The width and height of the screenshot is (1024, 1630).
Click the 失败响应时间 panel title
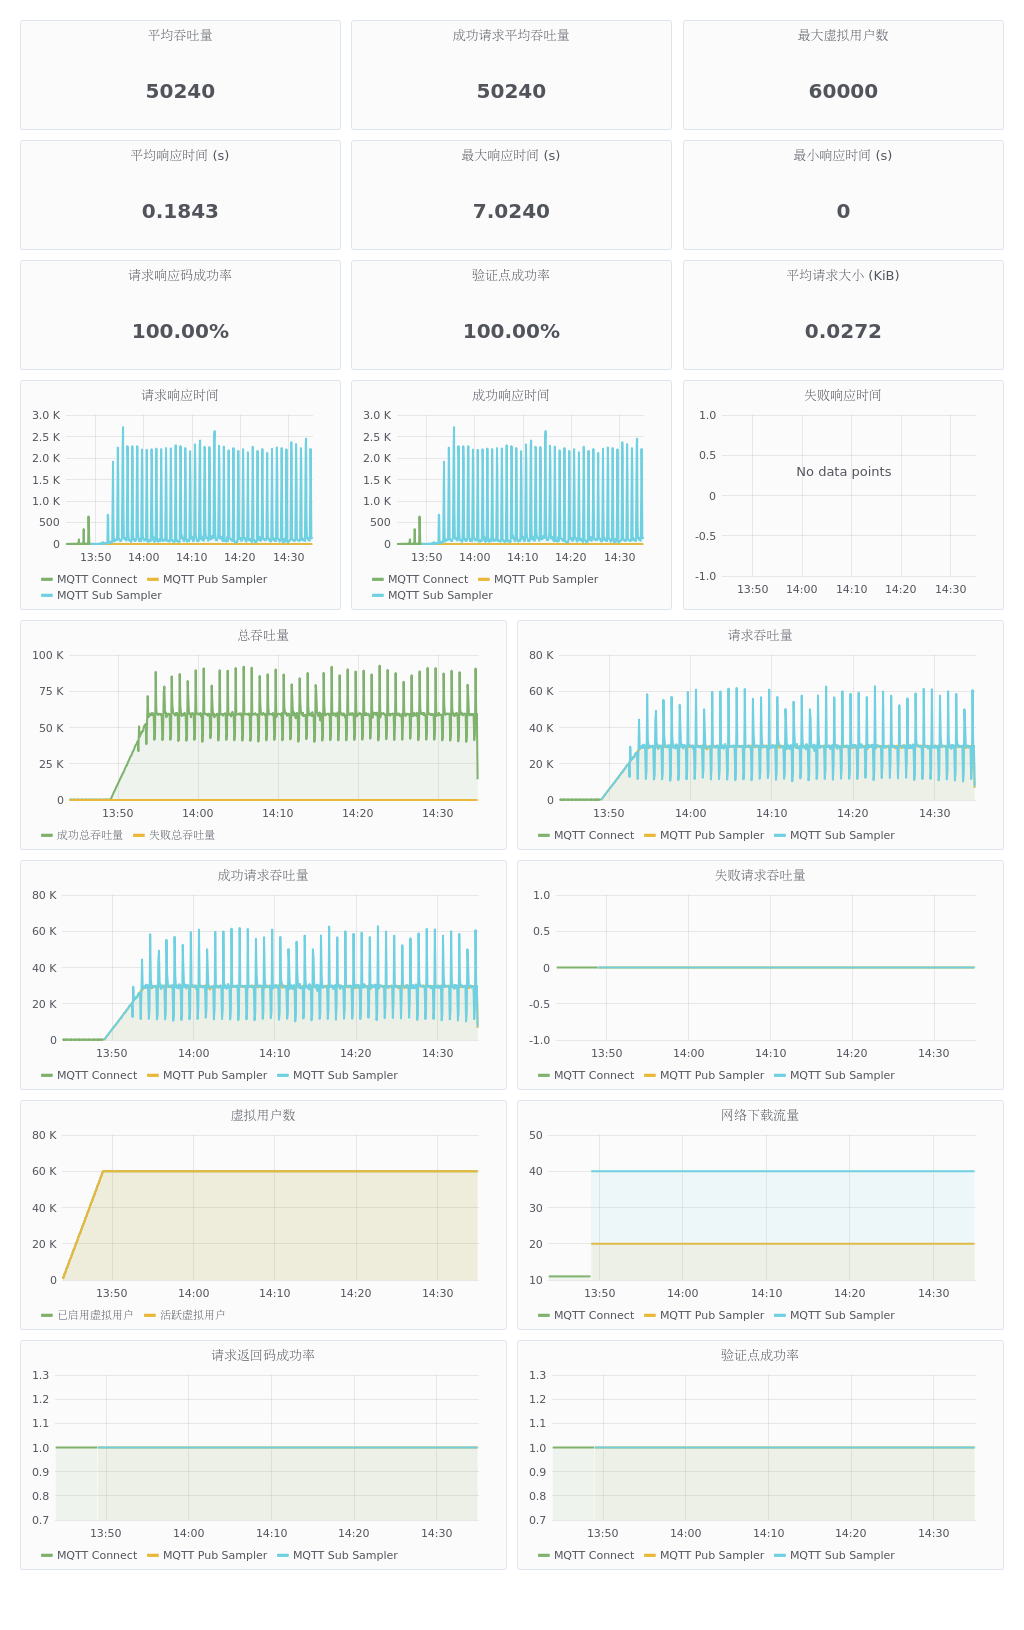point(843,395)
